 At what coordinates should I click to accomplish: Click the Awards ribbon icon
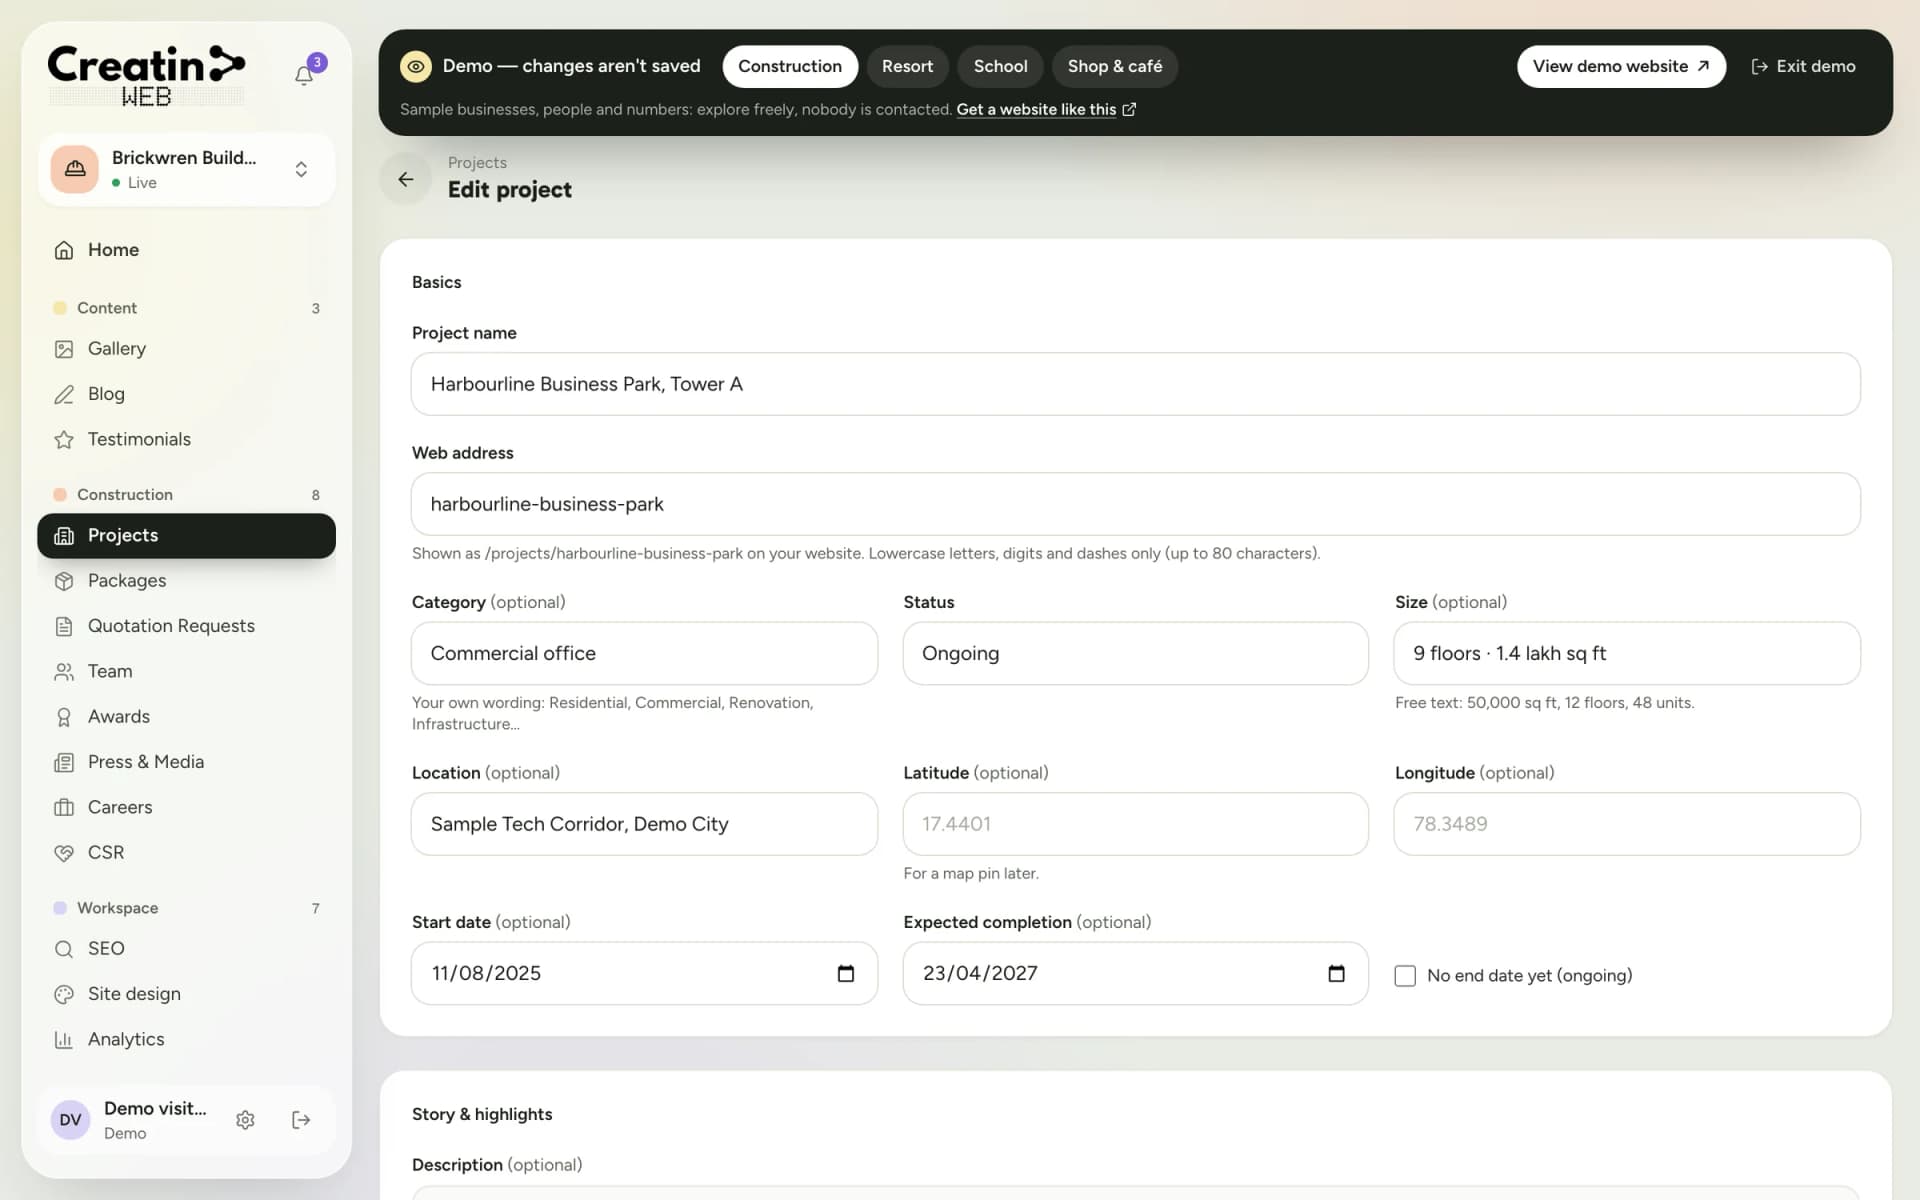point(64,717)
